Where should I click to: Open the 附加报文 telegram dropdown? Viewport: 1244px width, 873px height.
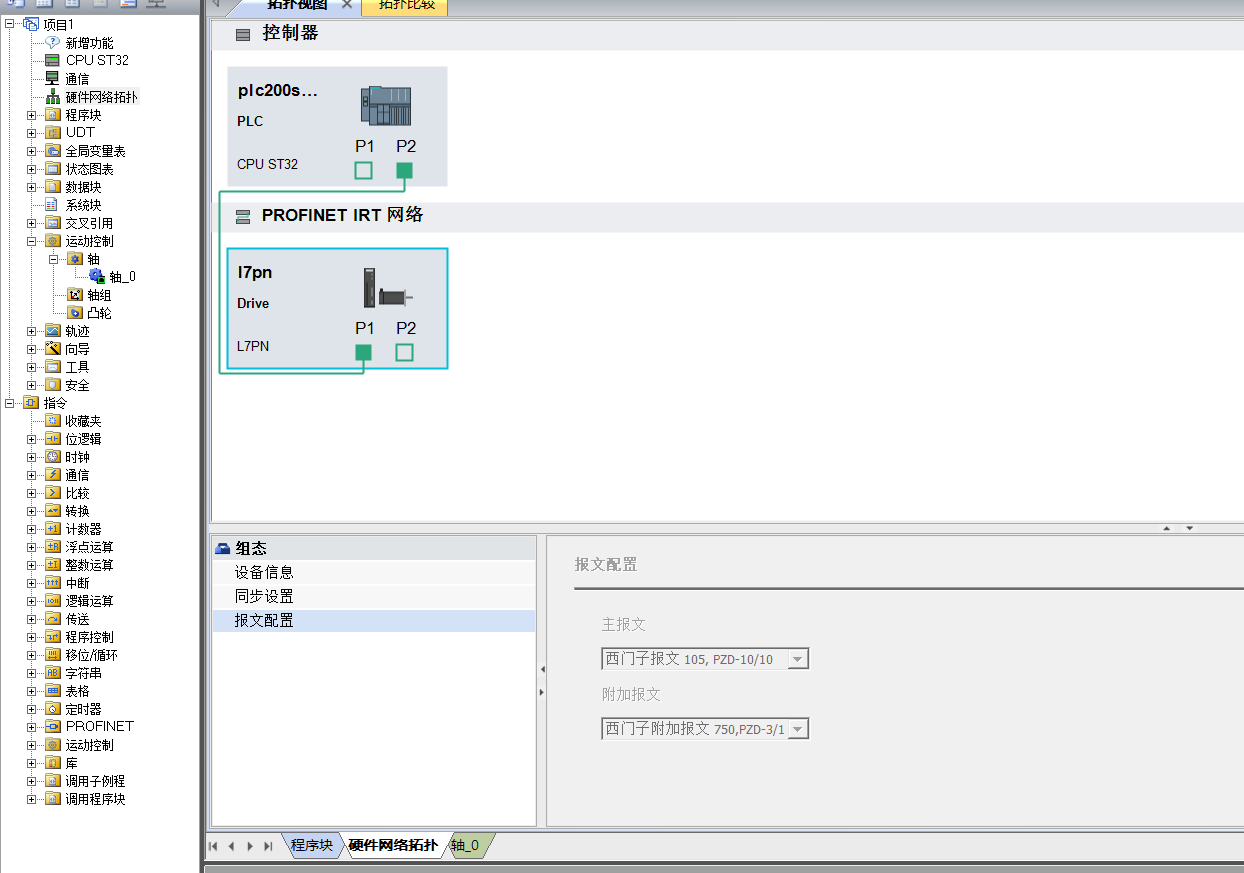(797, 729)
